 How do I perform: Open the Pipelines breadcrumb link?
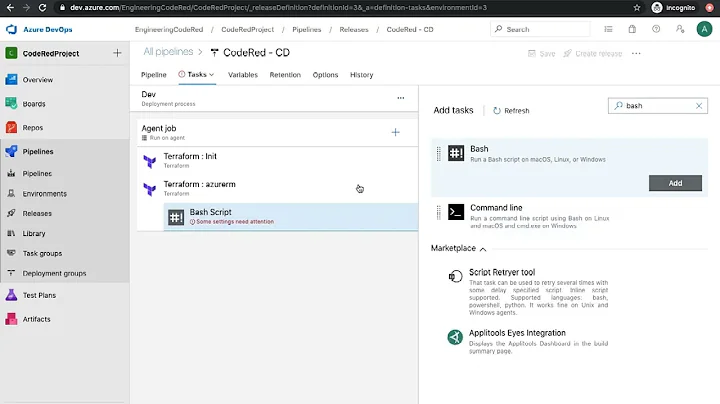(x=307, y=29)
